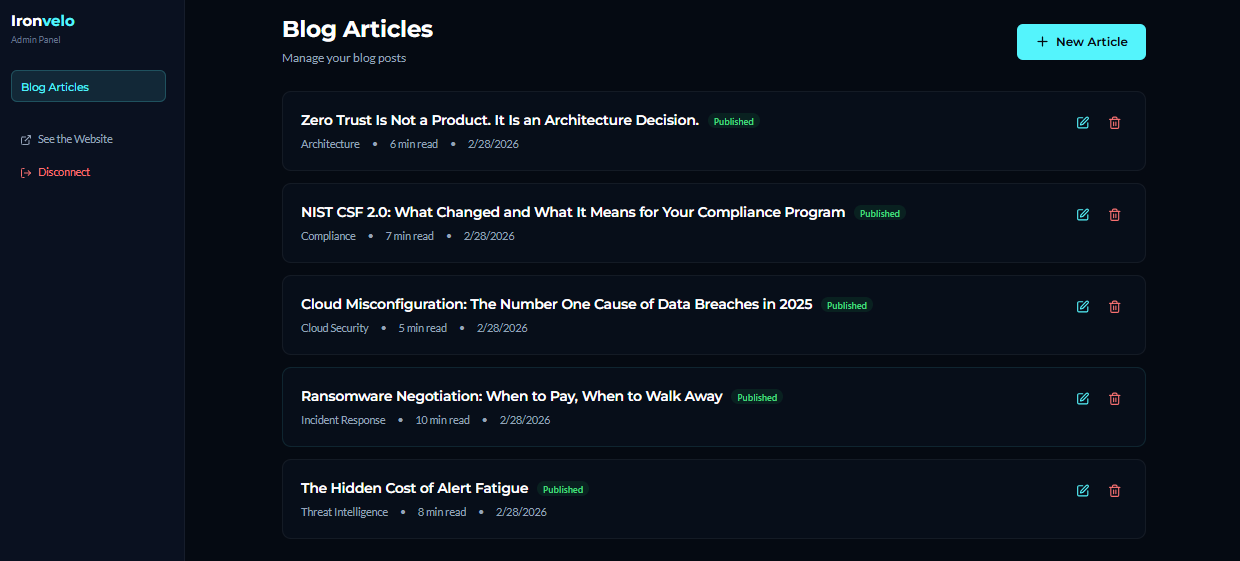Click the Incident Response category label

pyautogui.click(x=343, y=420)
